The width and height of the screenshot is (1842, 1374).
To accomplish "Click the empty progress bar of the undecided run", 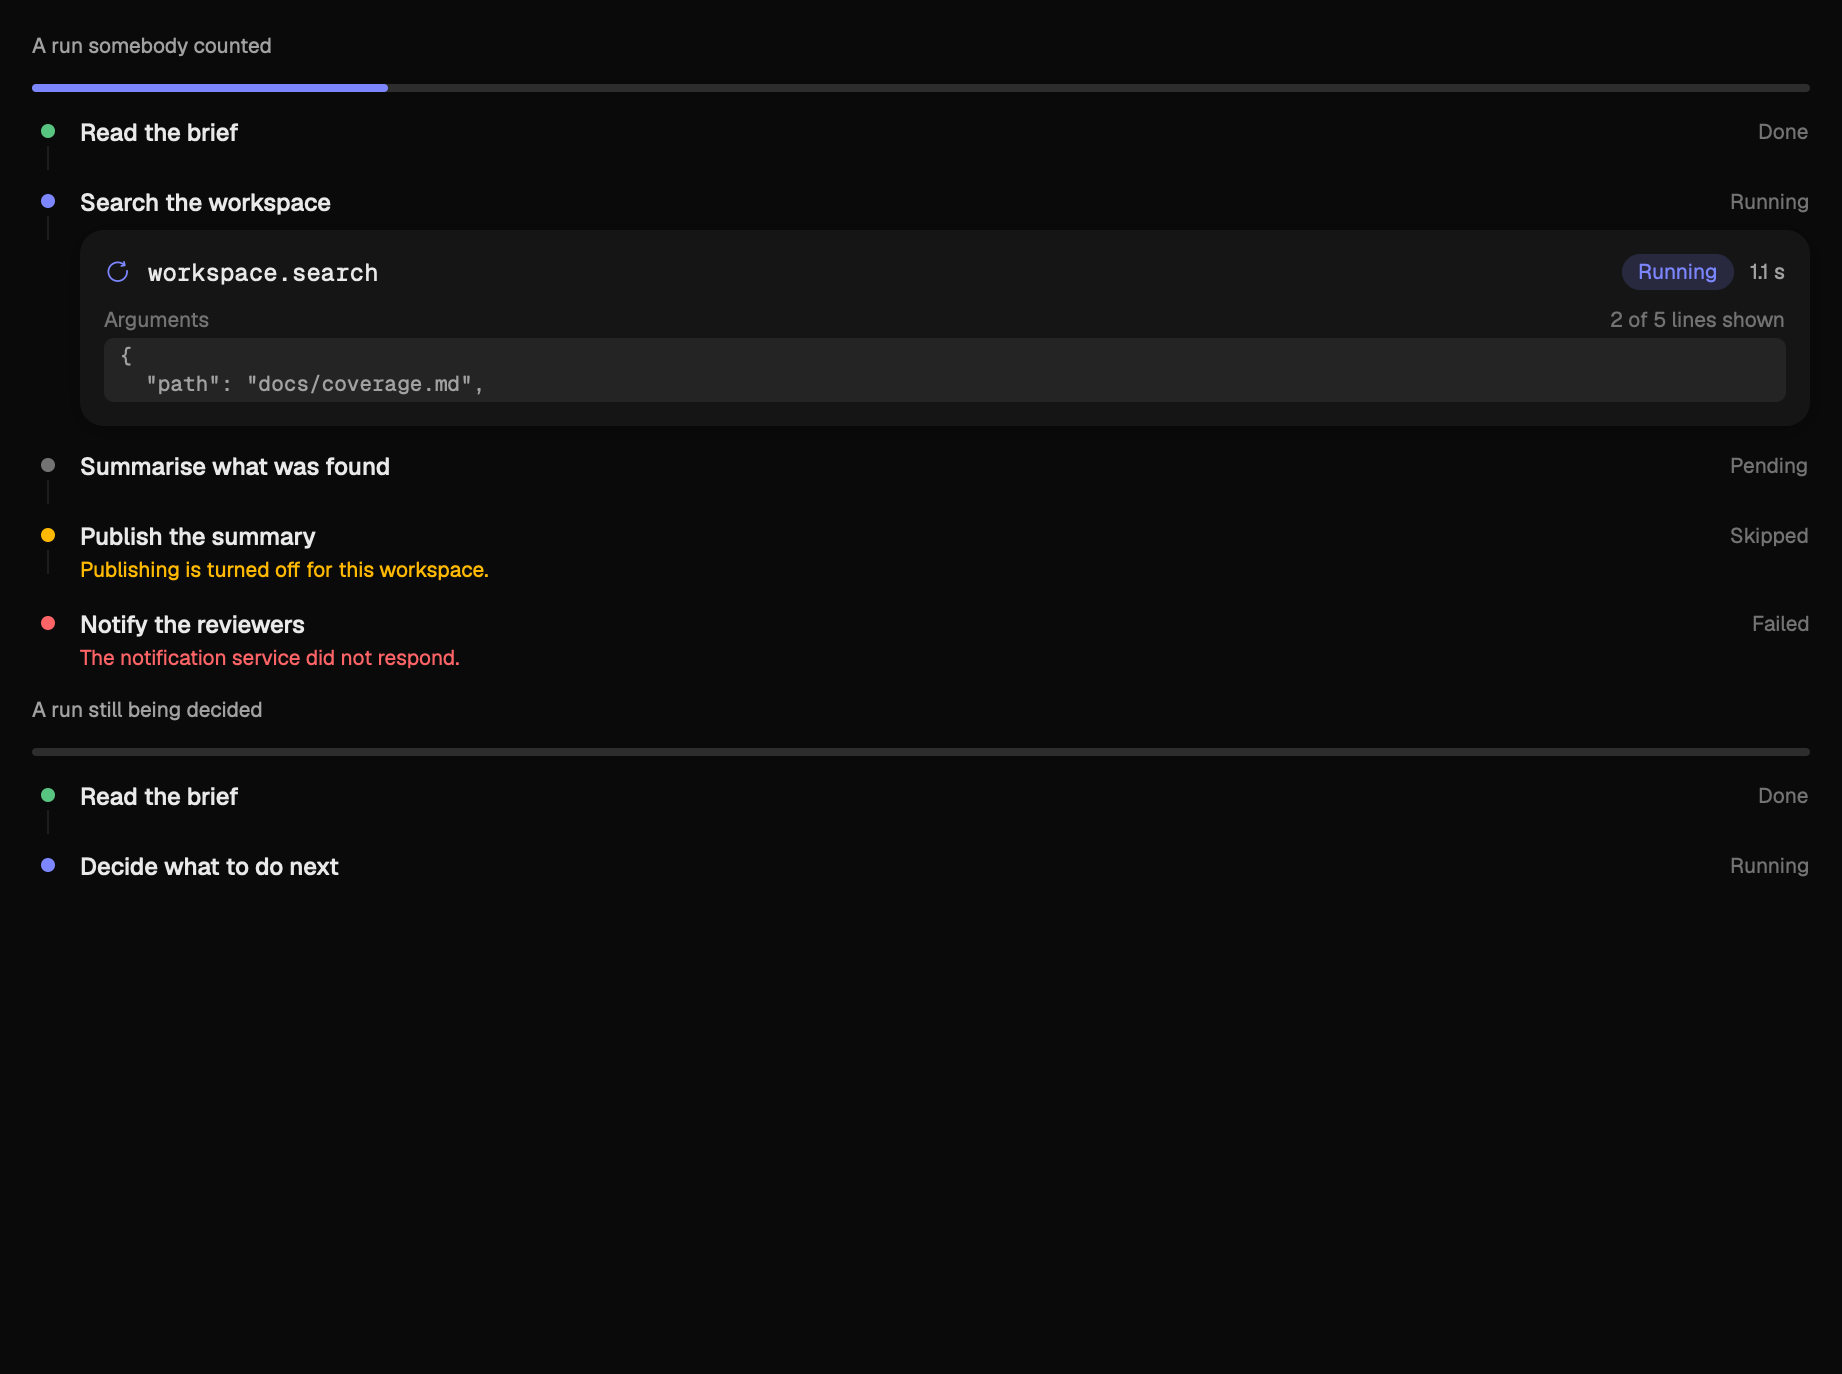I will (921, 752).
